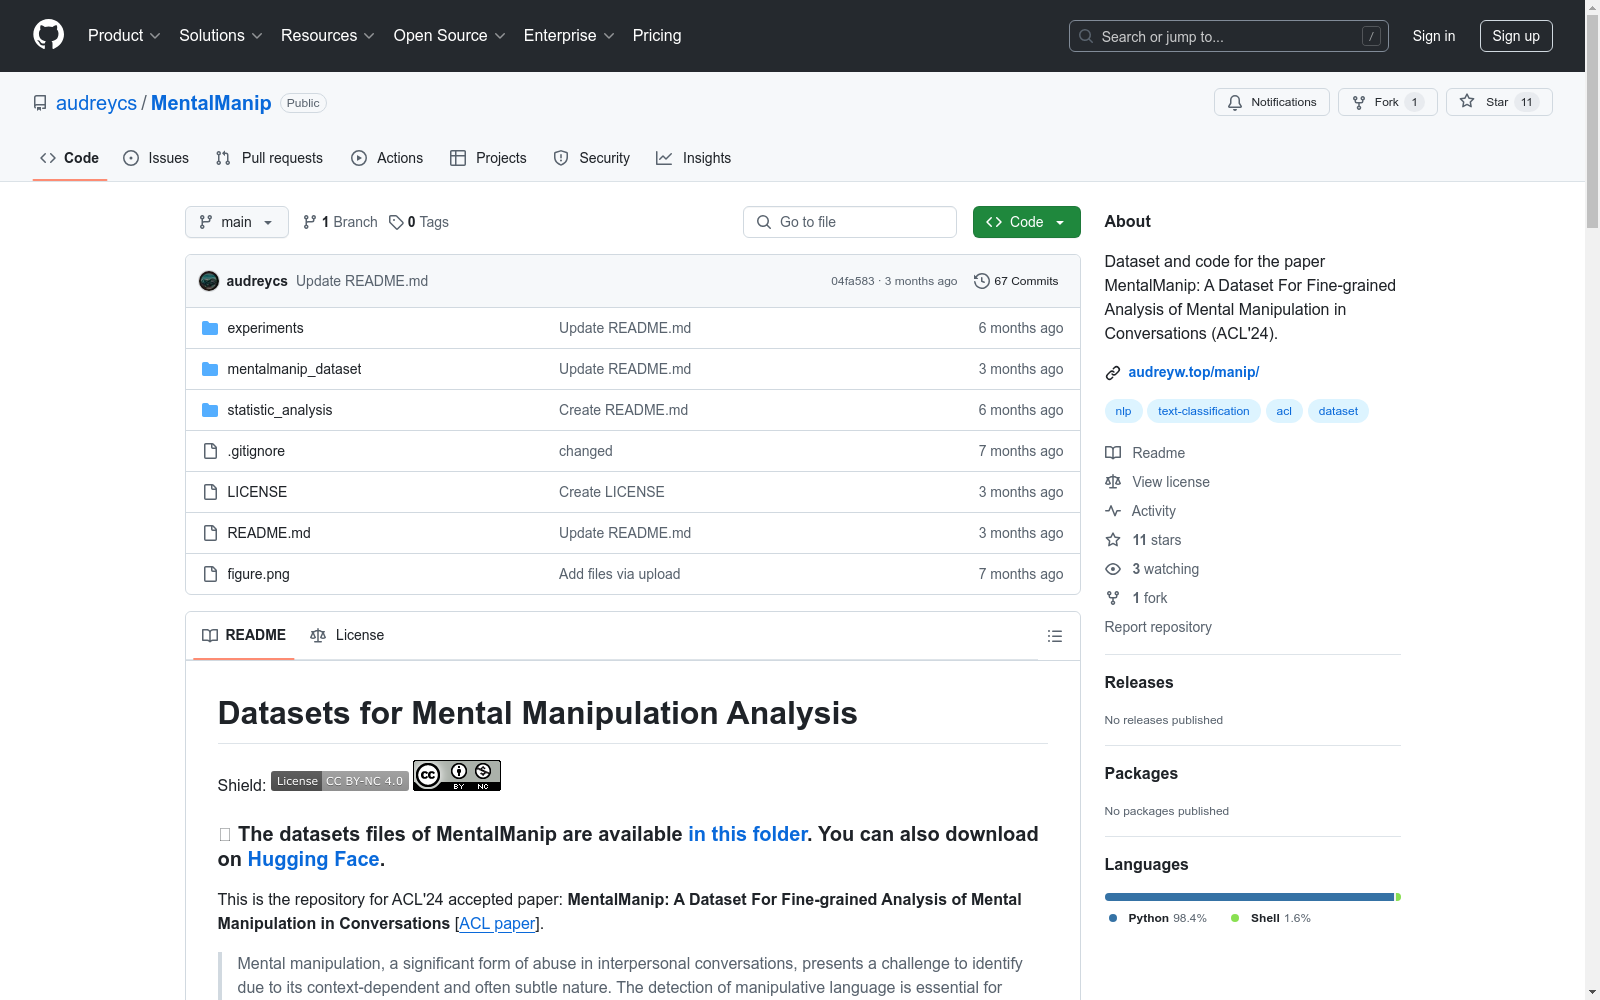The image size is (1600, 1000).
Task: Expand the Resources menu
Action: 328,35
